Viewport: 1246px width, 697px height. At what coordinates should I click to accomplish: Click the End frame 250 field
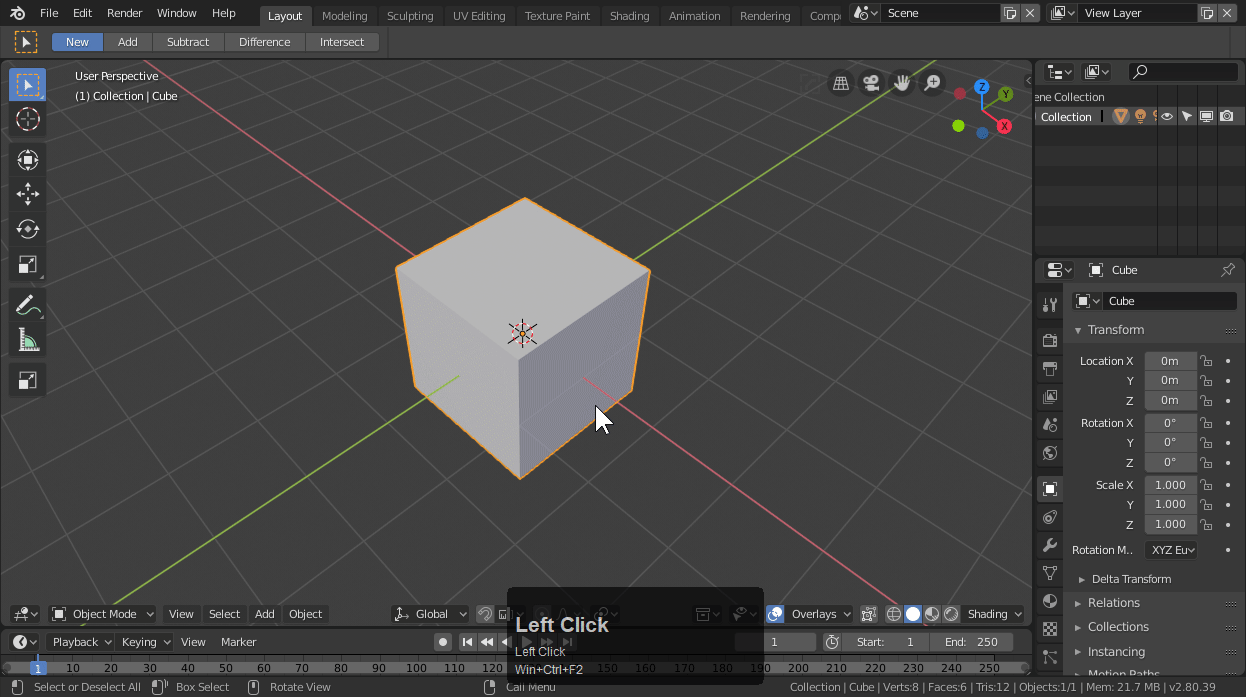point(972,642)
